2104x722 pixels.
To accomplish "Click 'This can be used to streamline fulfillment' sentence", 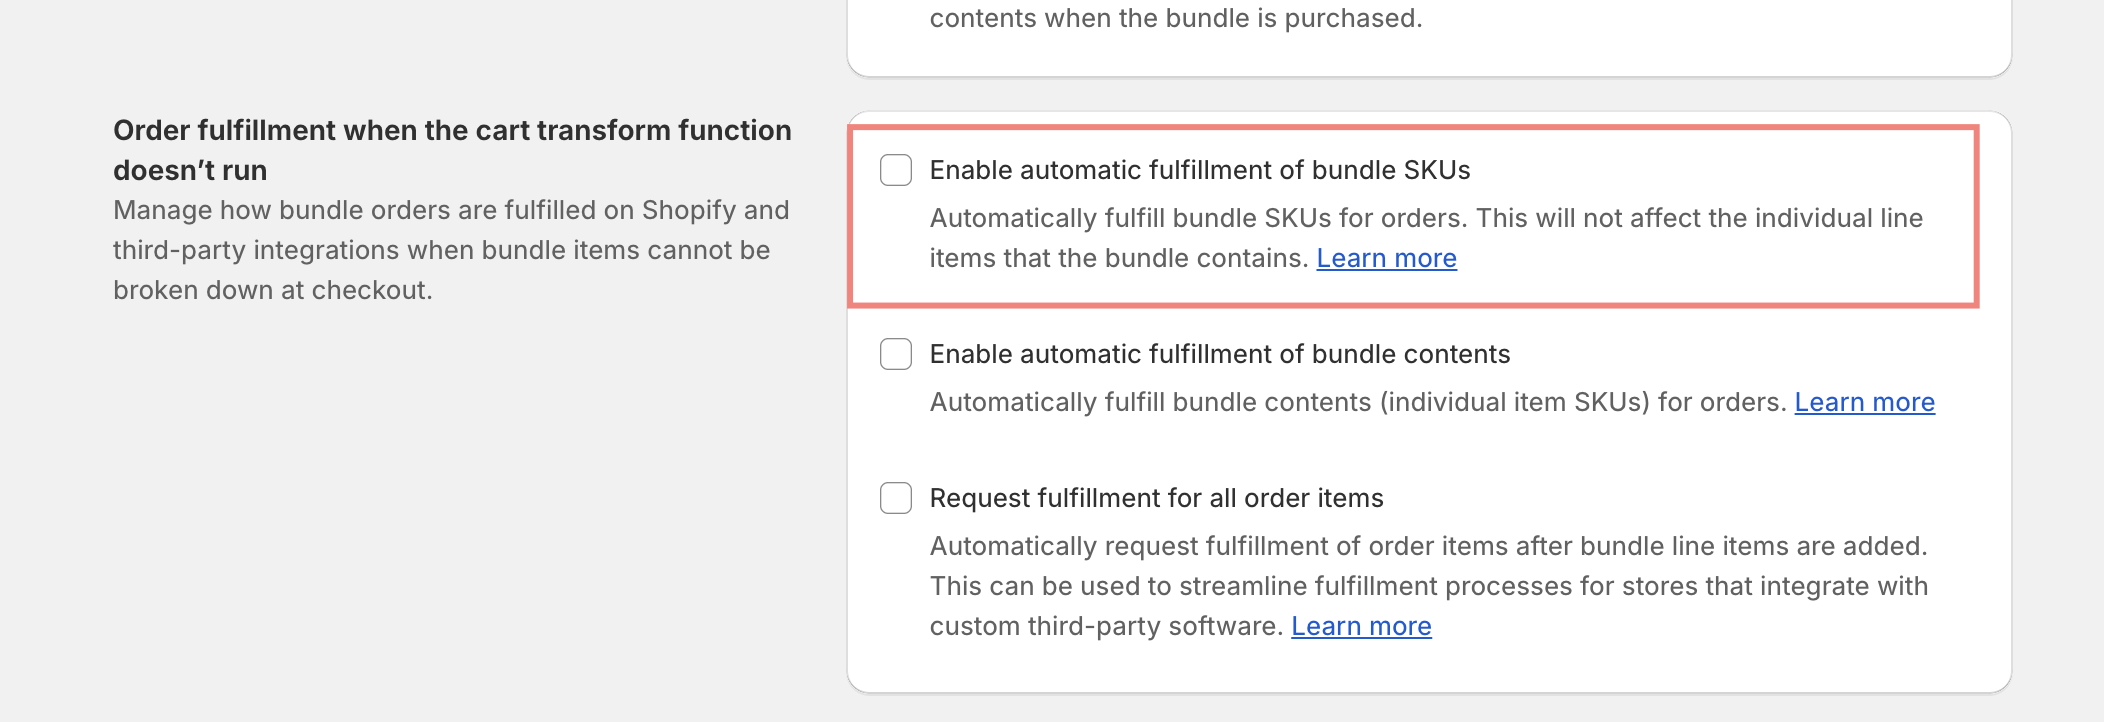I will (x=1429, y=586).
